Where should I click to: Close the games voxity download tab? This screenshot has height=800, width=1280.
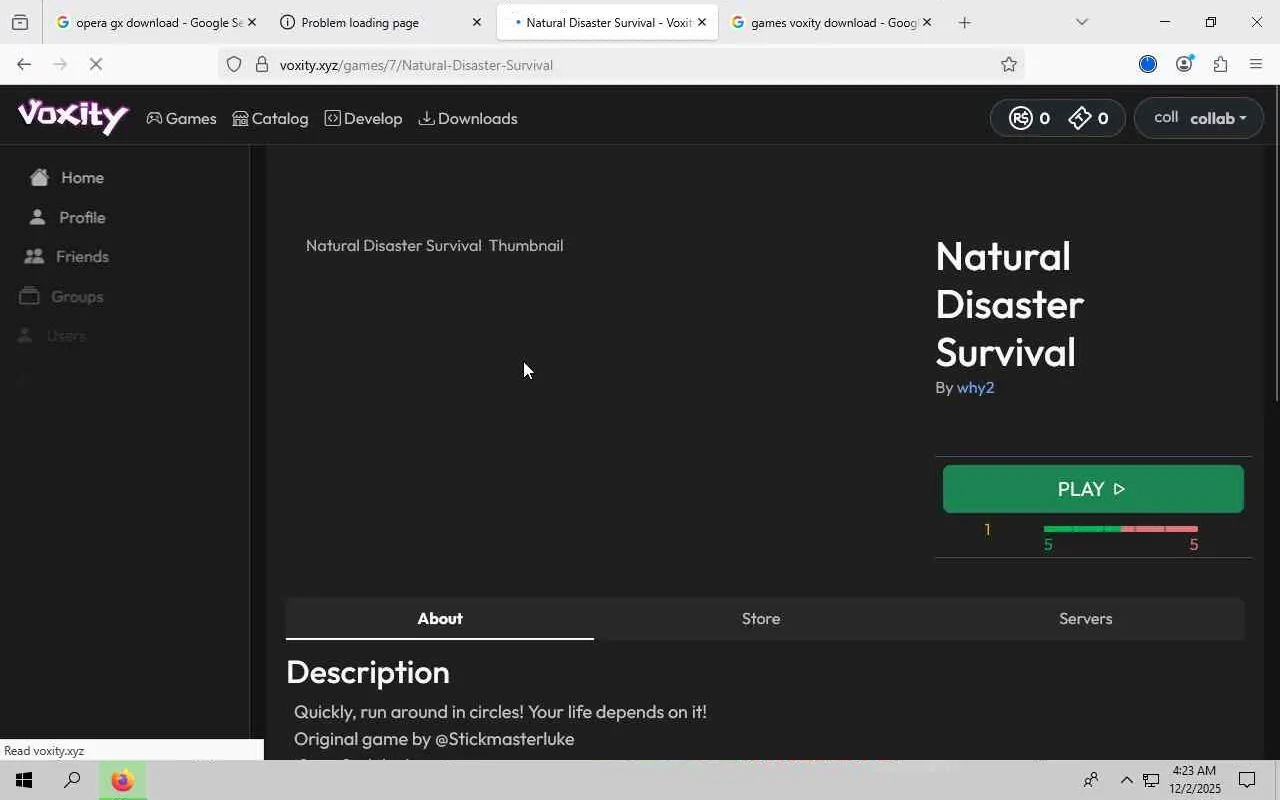click(x=926, y=22)
